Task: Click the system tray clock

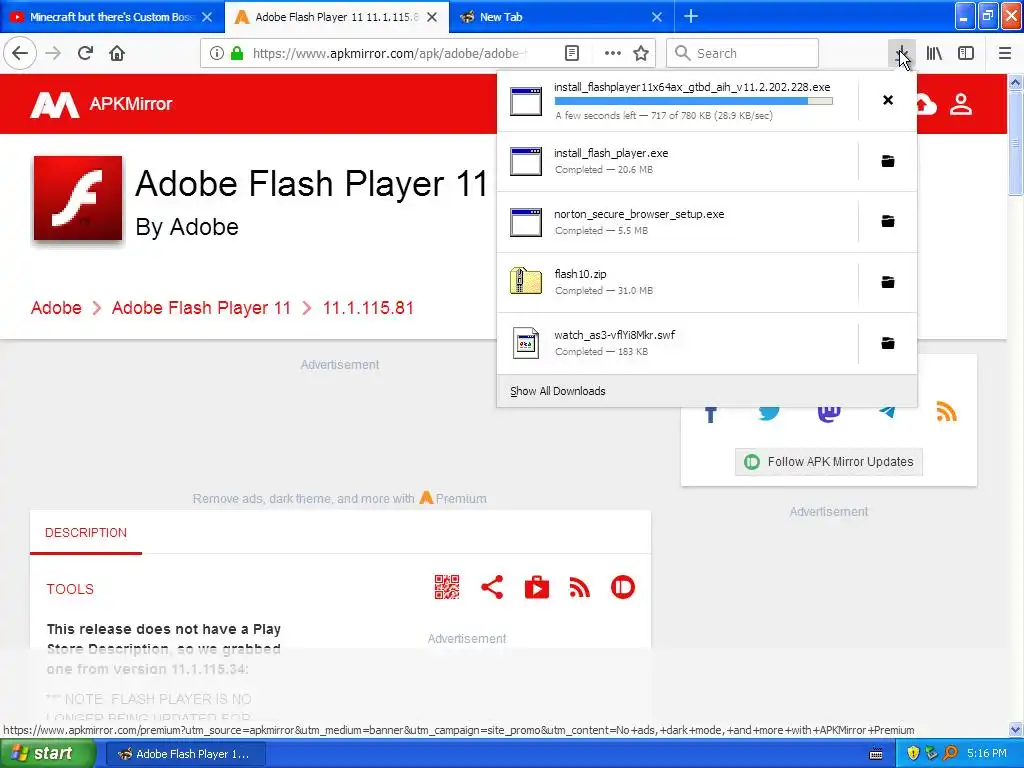Action: 987,754
